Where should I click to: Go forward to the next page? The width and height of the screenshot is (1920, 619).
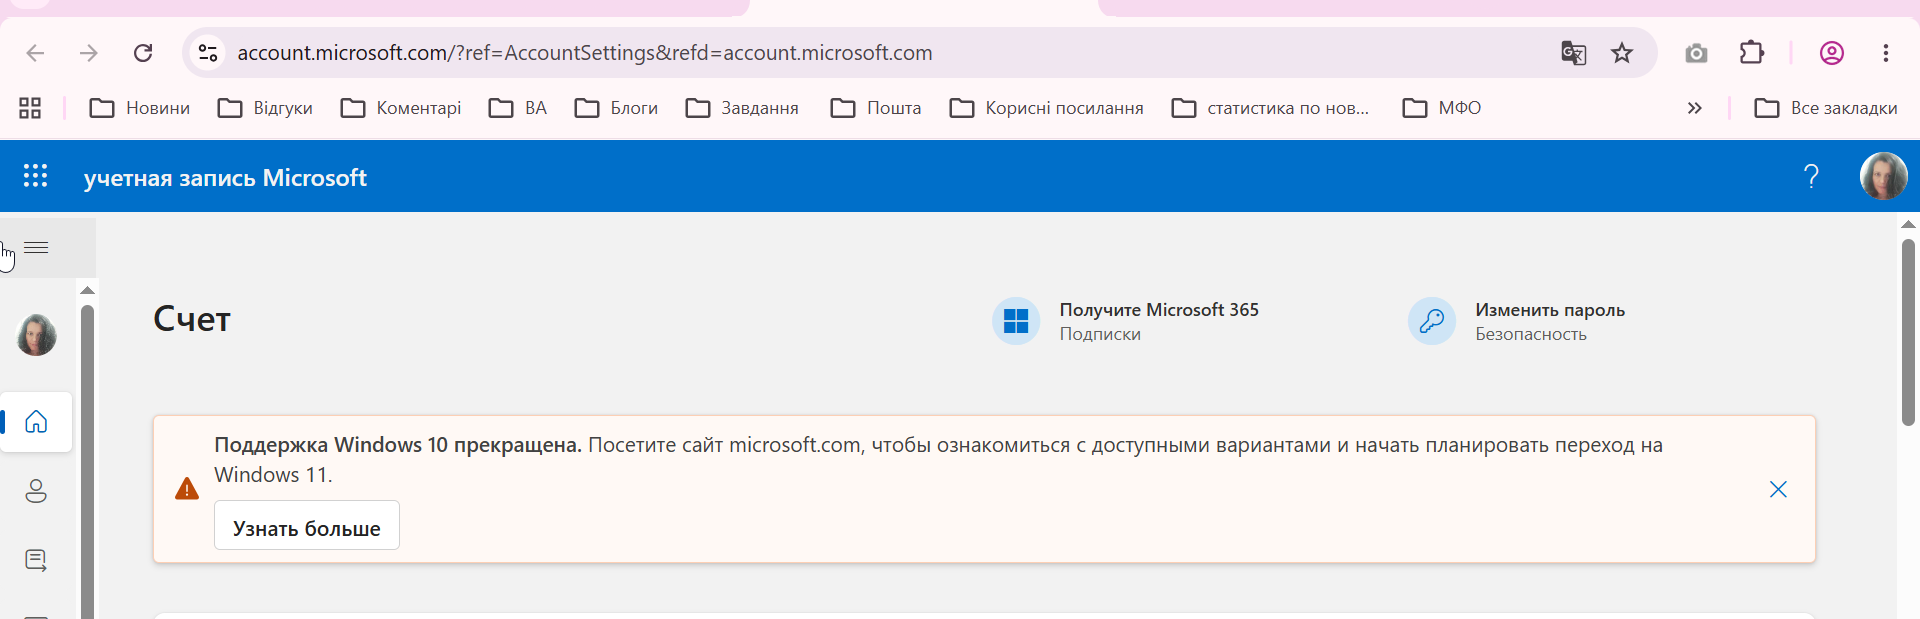tap(89, 53)
